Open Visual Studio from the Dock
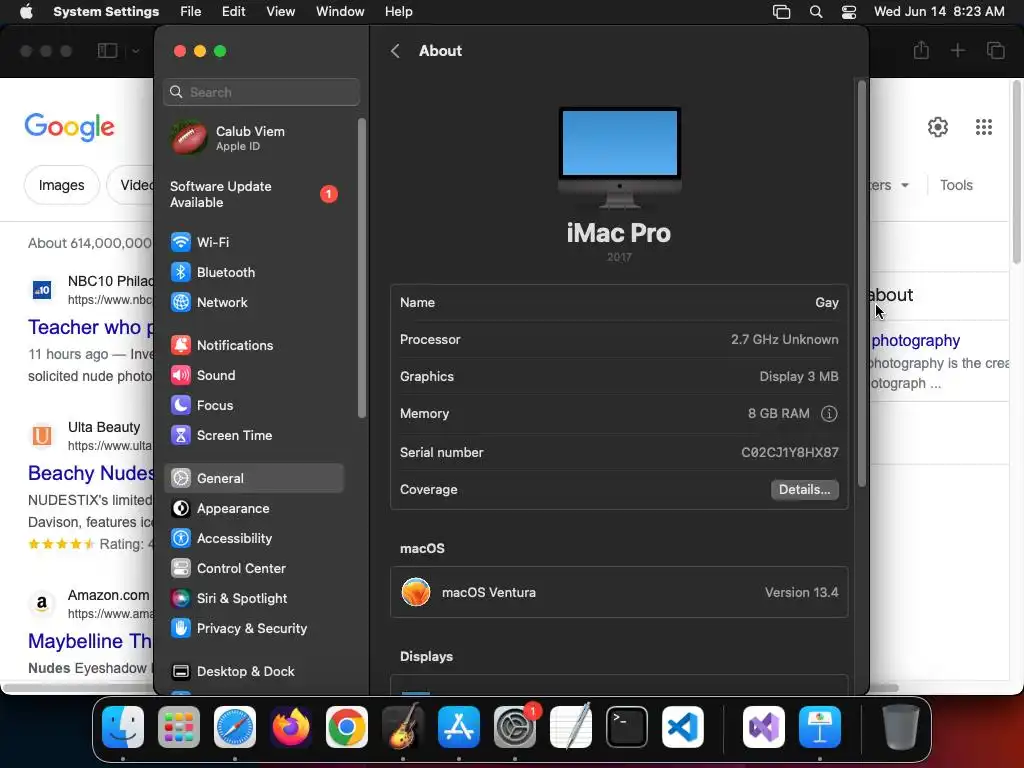This screenshot has width=1024, height=768. click(x=764, y=727)
